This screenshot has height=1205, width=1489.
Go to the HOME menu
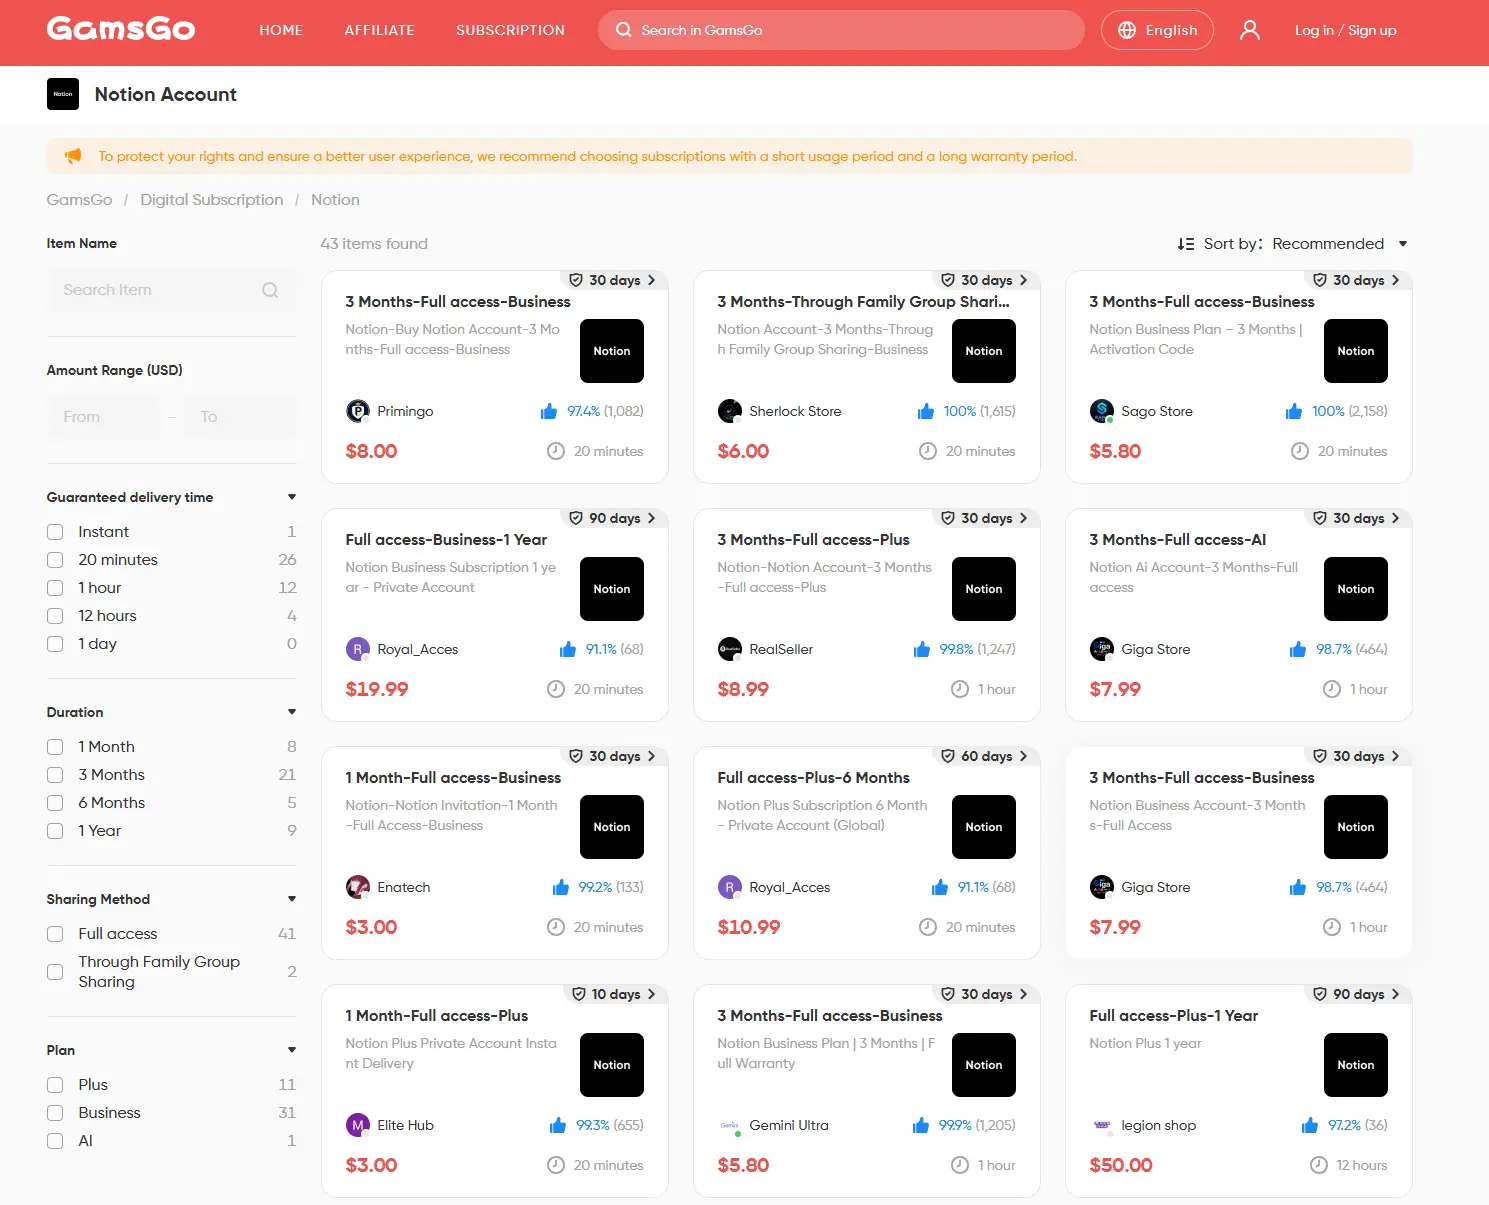tap(281, 30)
